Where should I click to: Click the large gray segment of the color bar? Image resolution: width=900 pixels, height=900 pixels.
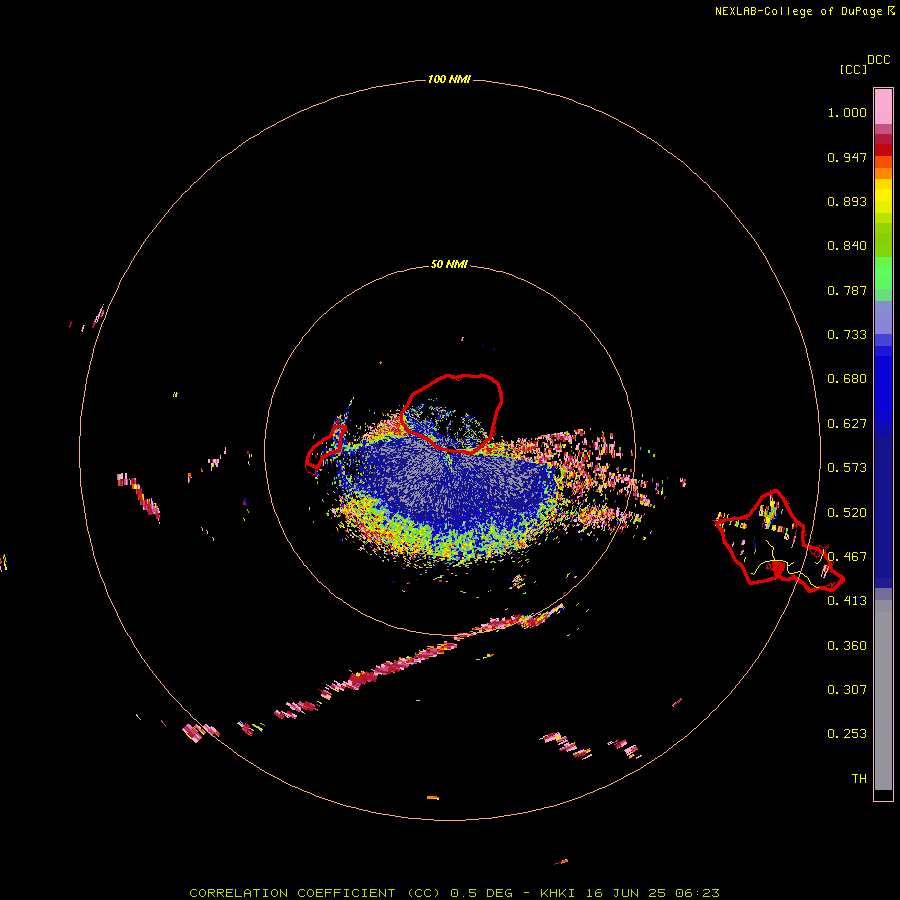click(x=883, y=695)
